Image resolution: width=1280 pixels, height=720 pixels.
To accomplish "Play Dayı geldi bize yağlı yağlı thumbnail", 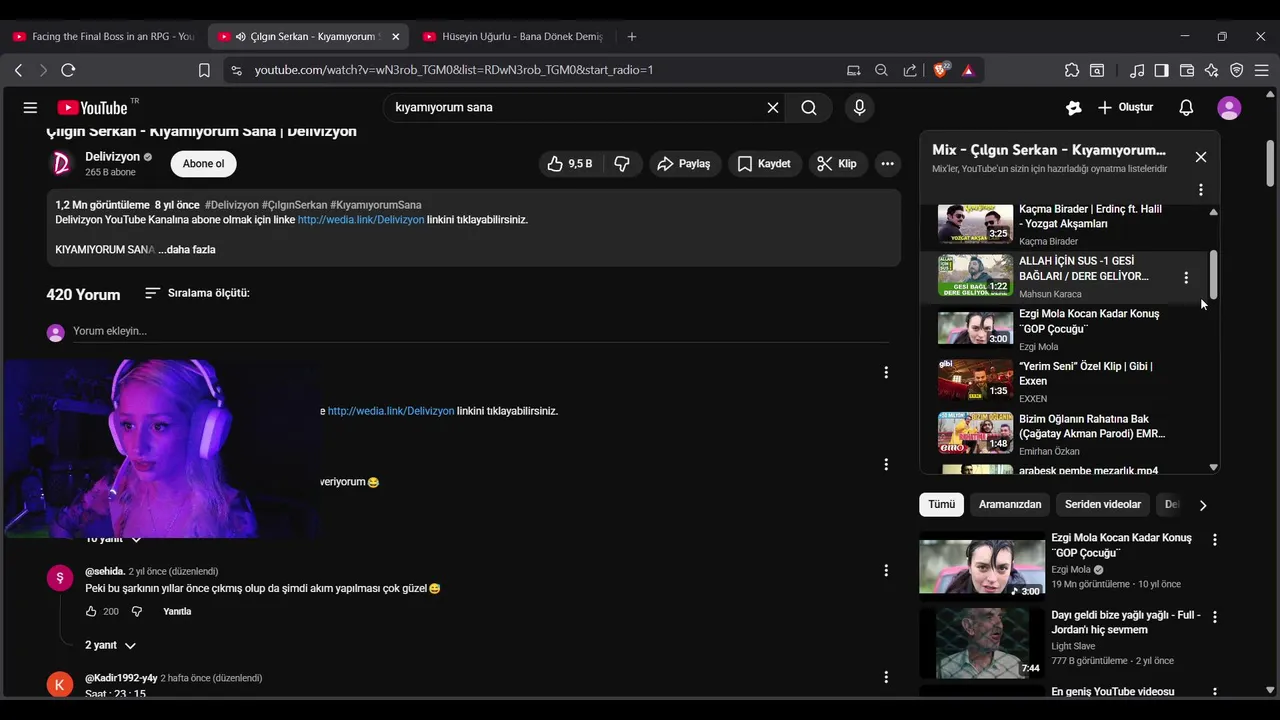I will tap(982, 643).
